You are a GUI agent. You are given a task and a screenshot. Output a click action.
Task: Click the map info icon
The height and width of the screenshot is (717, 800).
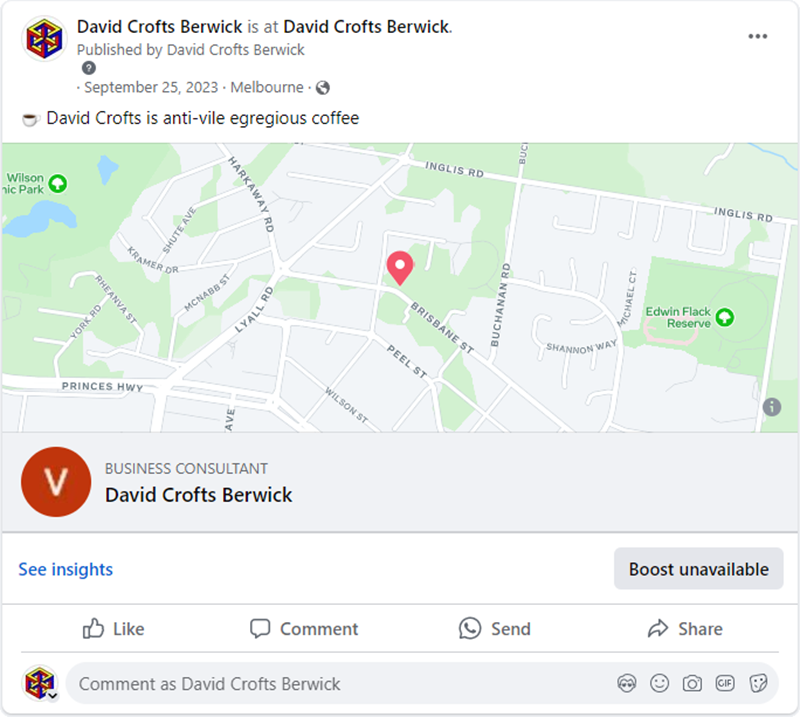[771, 407]
